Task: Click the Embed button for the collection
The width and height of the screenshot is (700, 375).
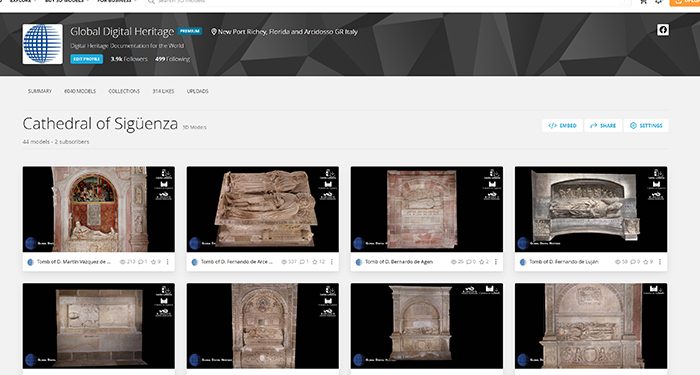Action: pos(562,125)
